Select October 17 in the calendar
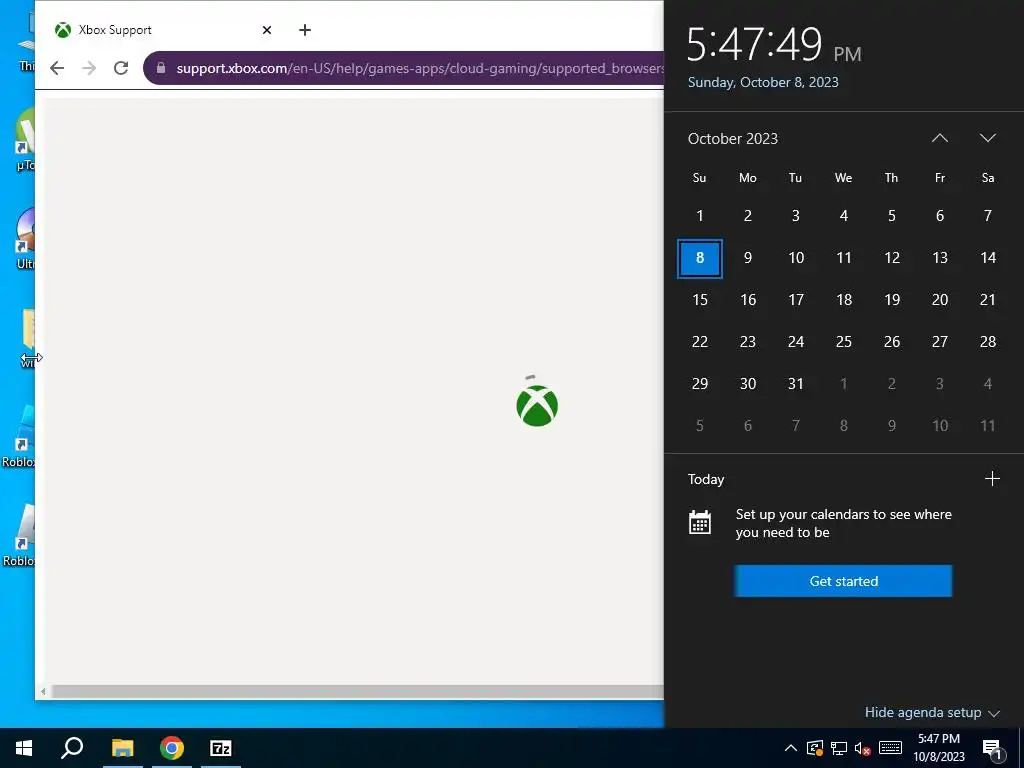The height and width of the screenshot is (768, 1024). point(795,300)
